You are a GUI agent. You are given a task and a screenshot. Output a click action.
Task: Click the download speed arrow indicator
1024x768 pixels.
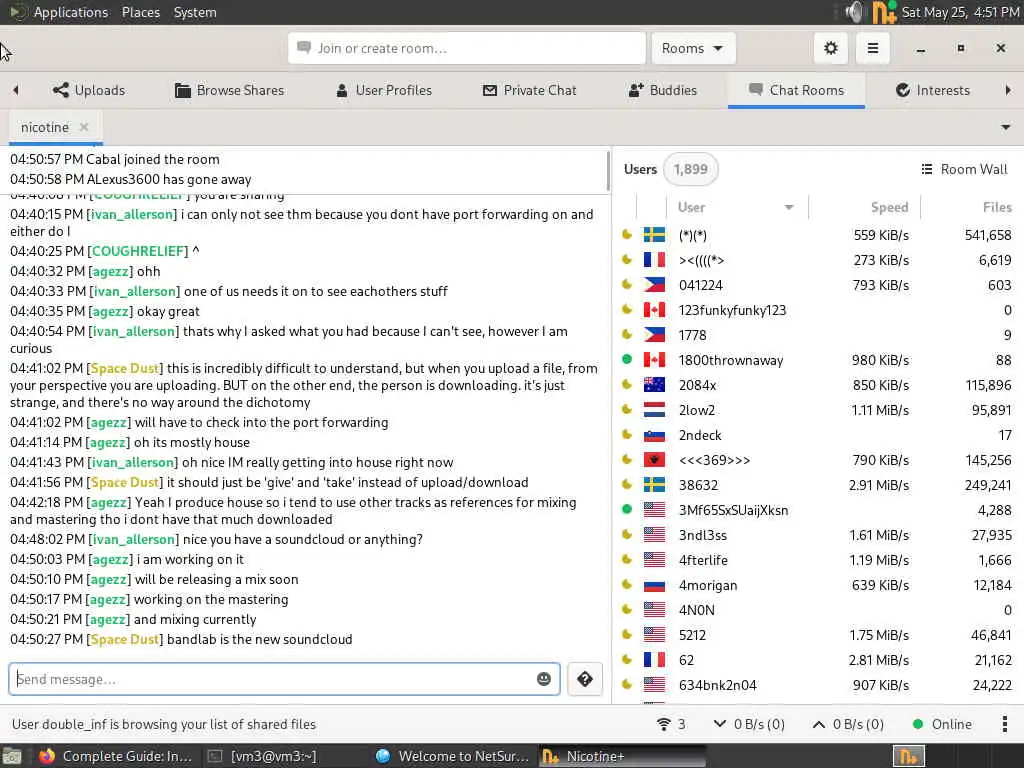click(720, 724)
